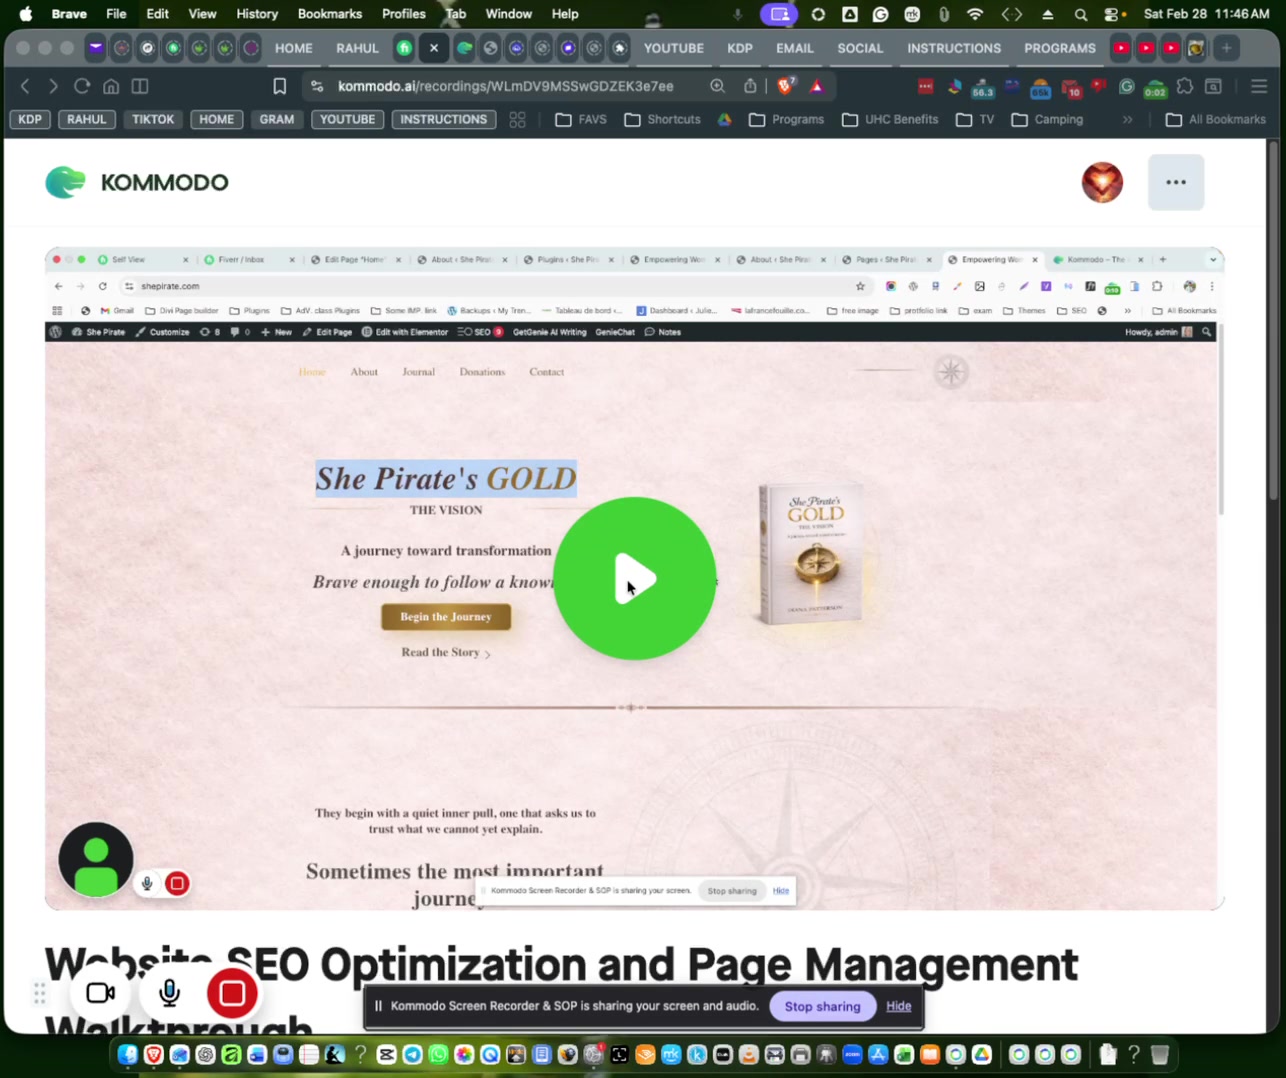Open the All Bookmarks folder
1286x1078 pixels.
point(1216,119)
